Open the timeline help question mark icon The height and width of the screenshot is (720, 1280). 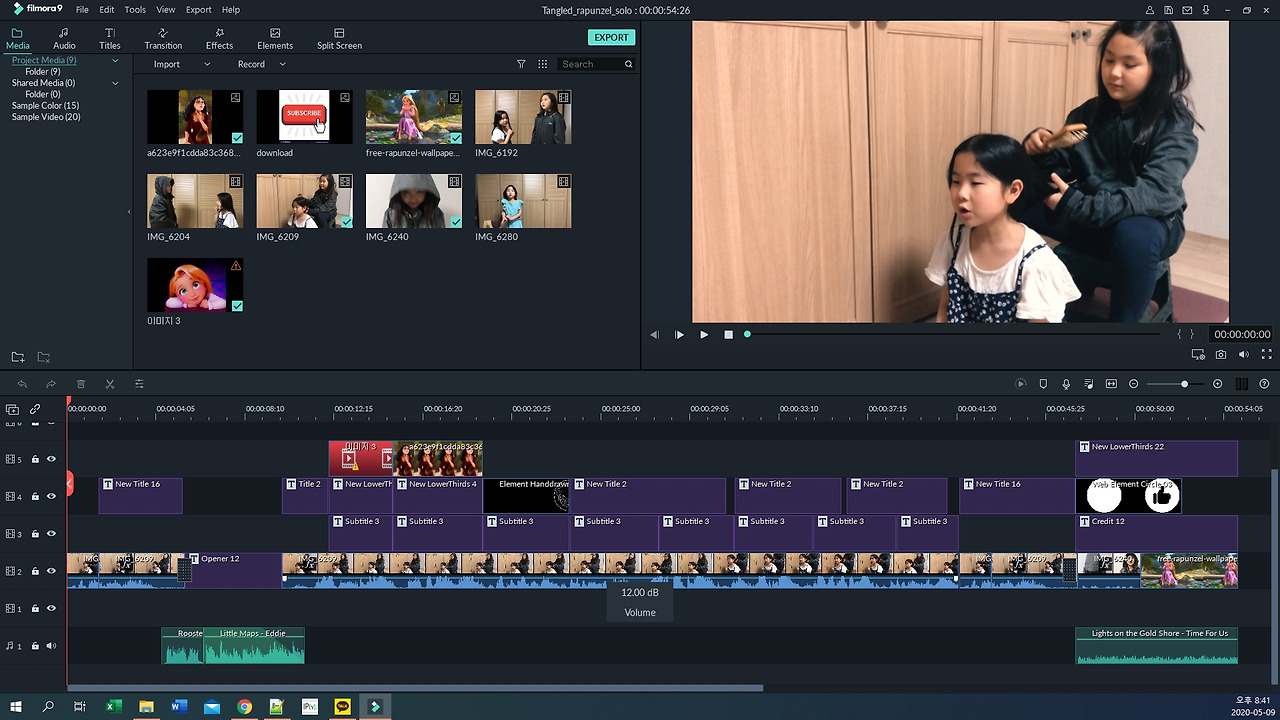pos(1264,384)
